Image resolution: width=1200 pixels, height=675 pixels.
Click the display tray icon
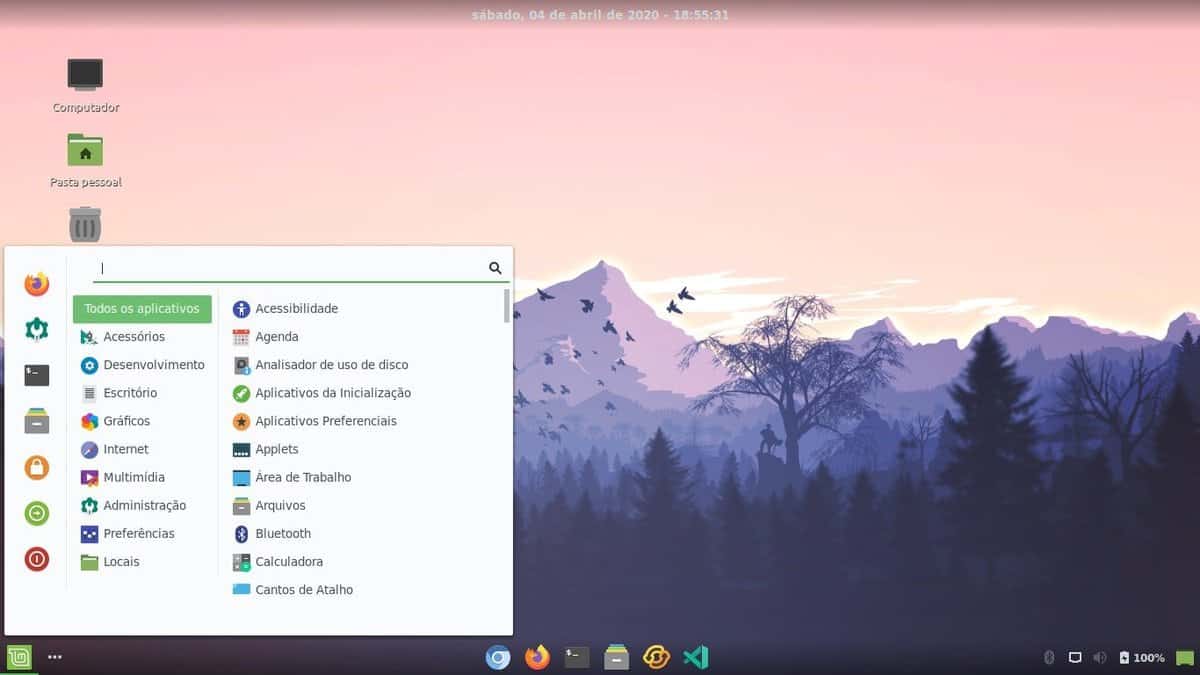click(1075, 658)
